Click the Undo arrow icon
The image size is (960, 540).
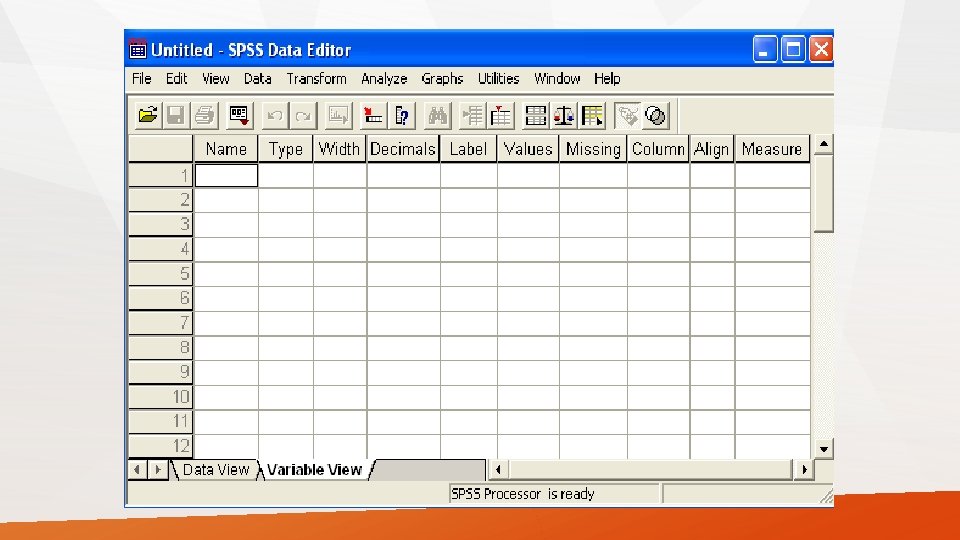275,115
